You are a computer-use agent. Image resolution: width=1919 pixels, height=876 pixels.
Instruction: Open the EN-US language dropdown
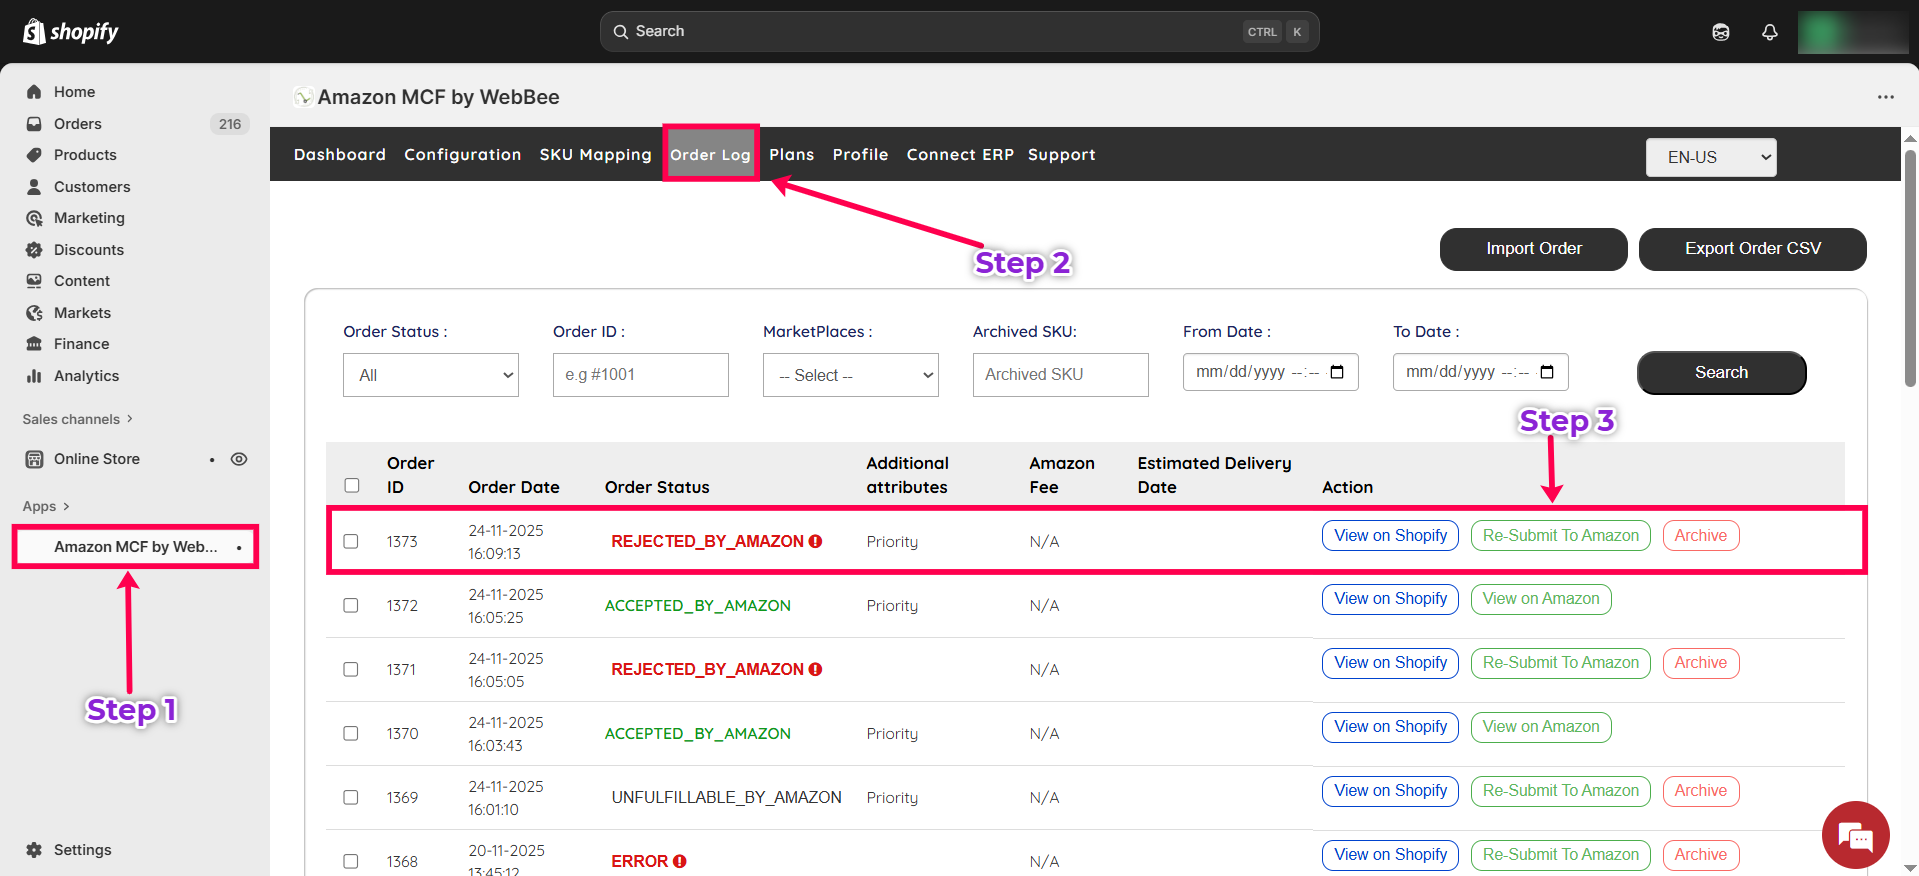[x=1710, y=157]
